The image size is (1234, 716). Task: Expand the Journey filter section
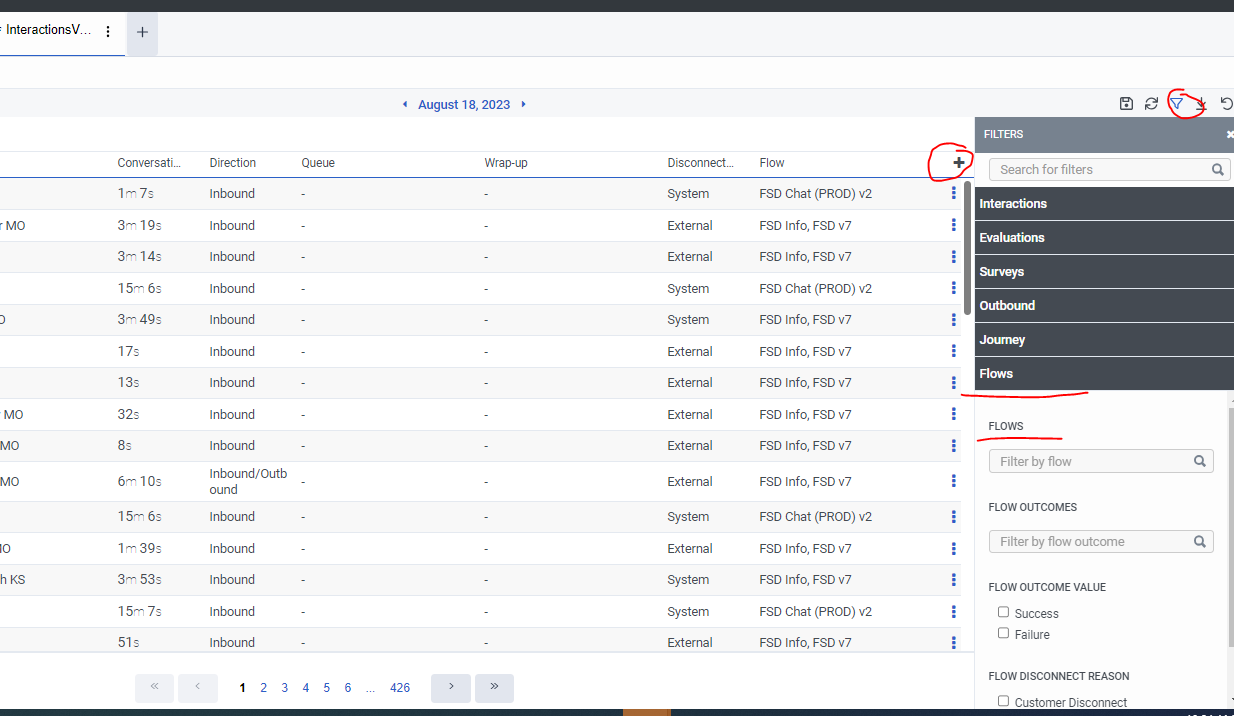(x=1104, y=340)
